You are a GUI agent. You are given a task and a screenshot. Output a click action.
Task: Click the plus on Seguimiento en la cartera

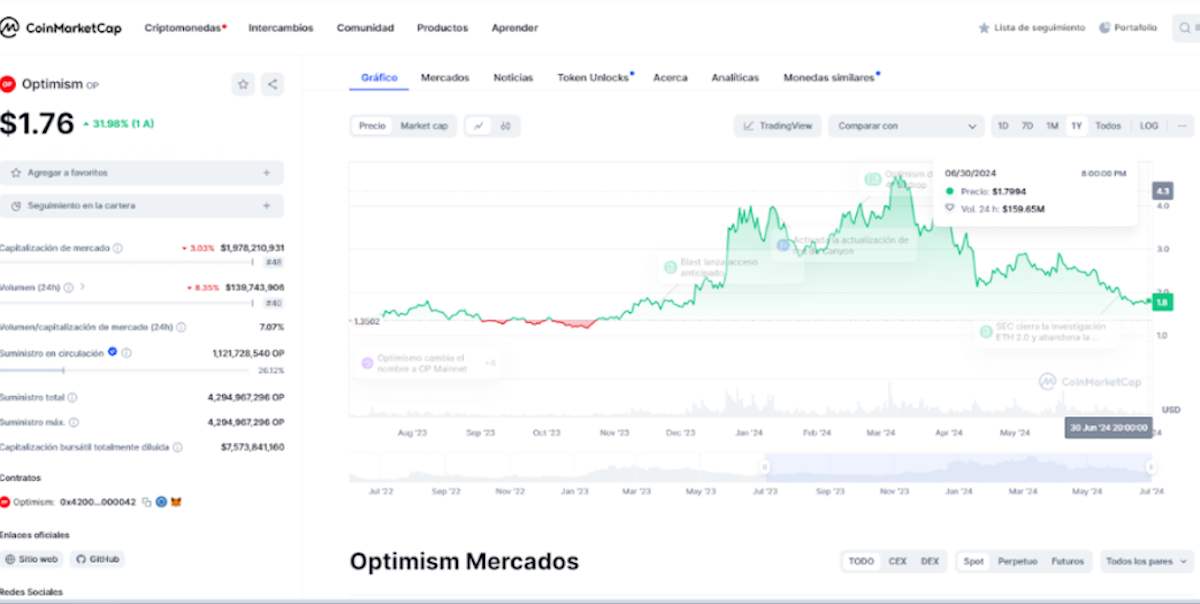267,207
